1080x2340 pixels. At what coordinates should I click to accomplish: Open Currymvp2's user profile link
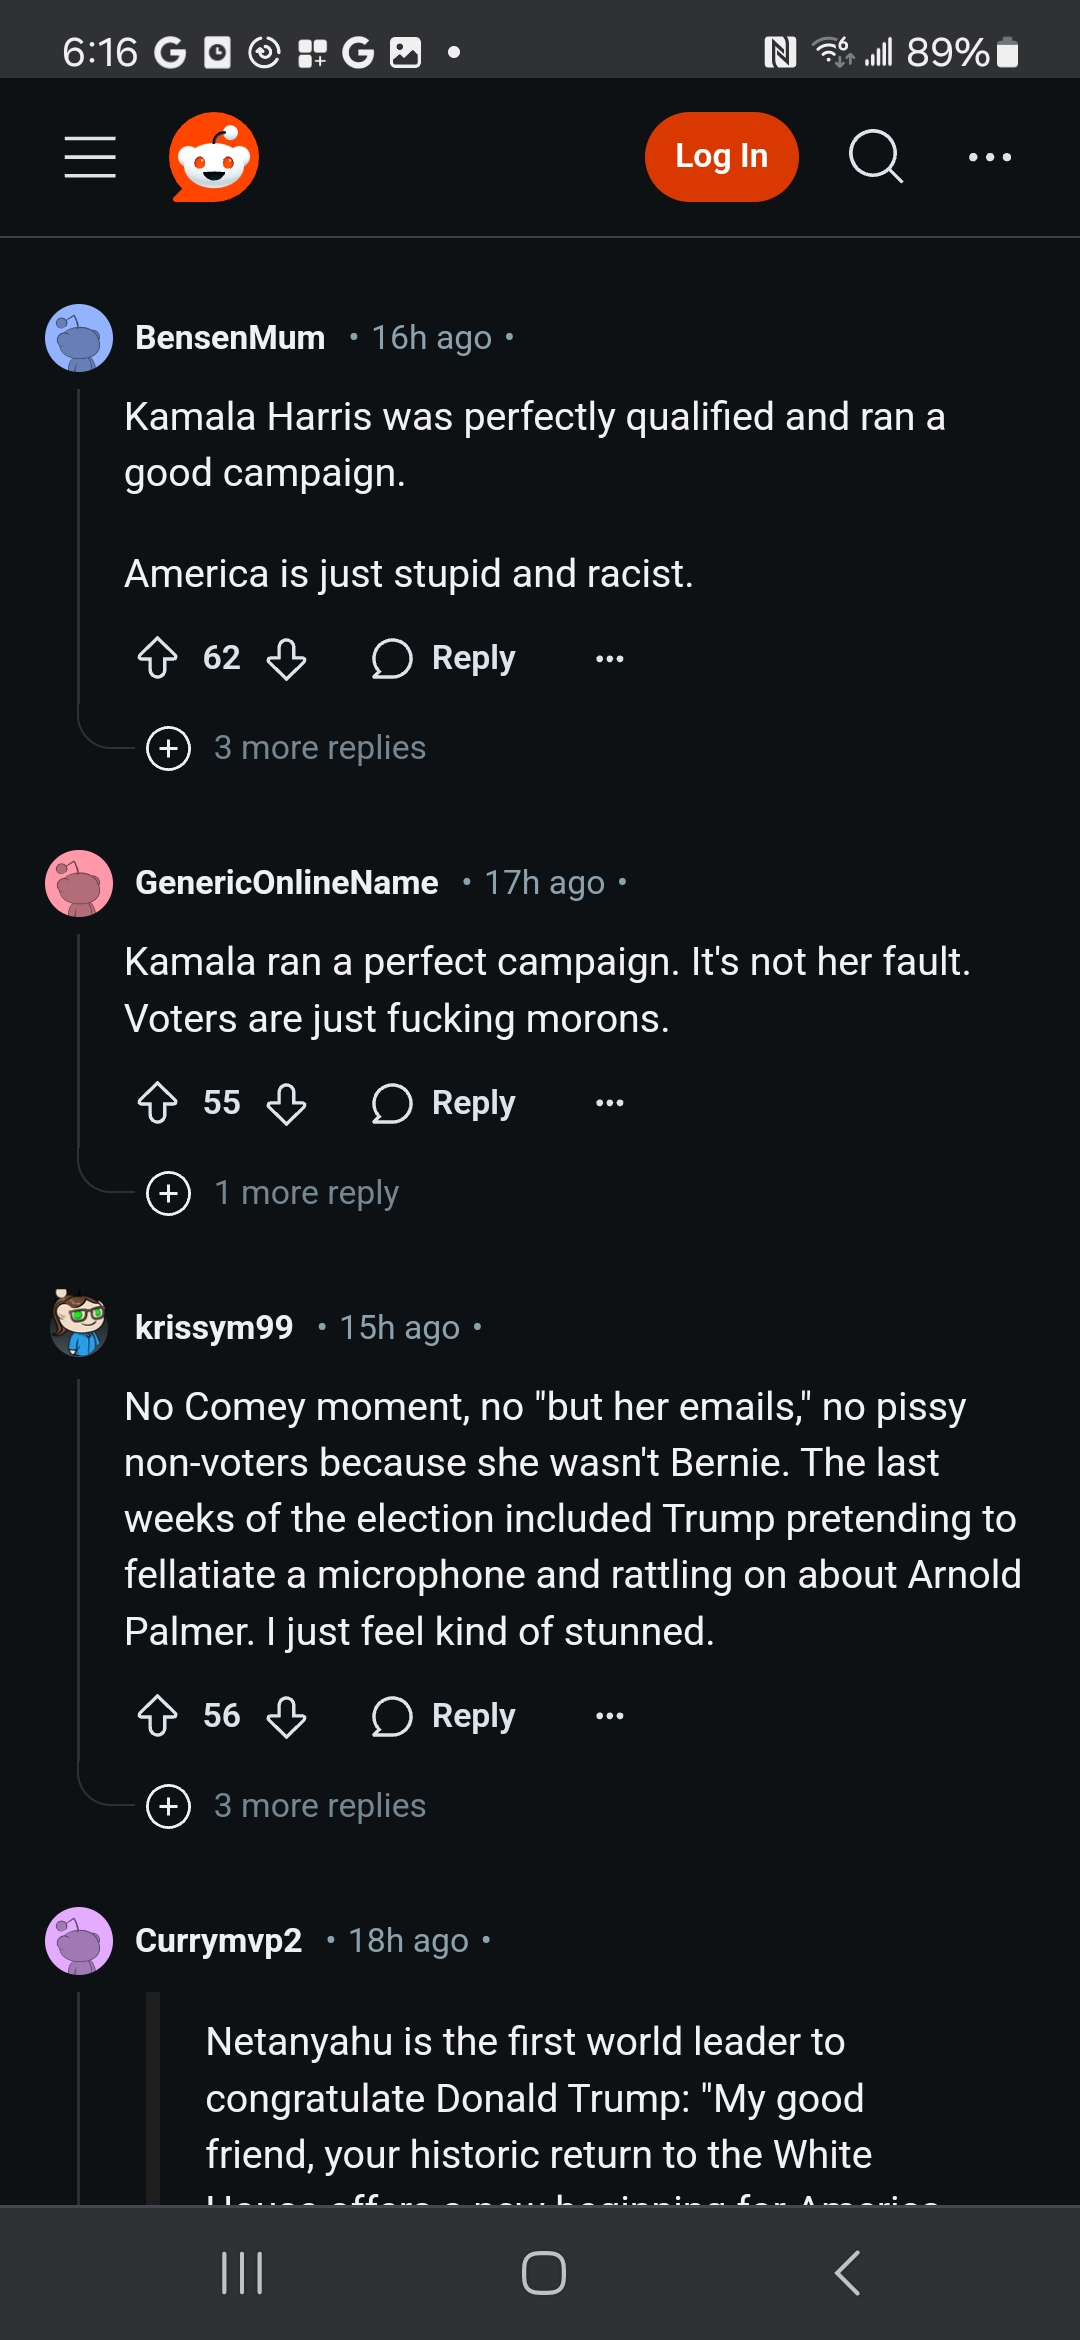point(218,1940)
